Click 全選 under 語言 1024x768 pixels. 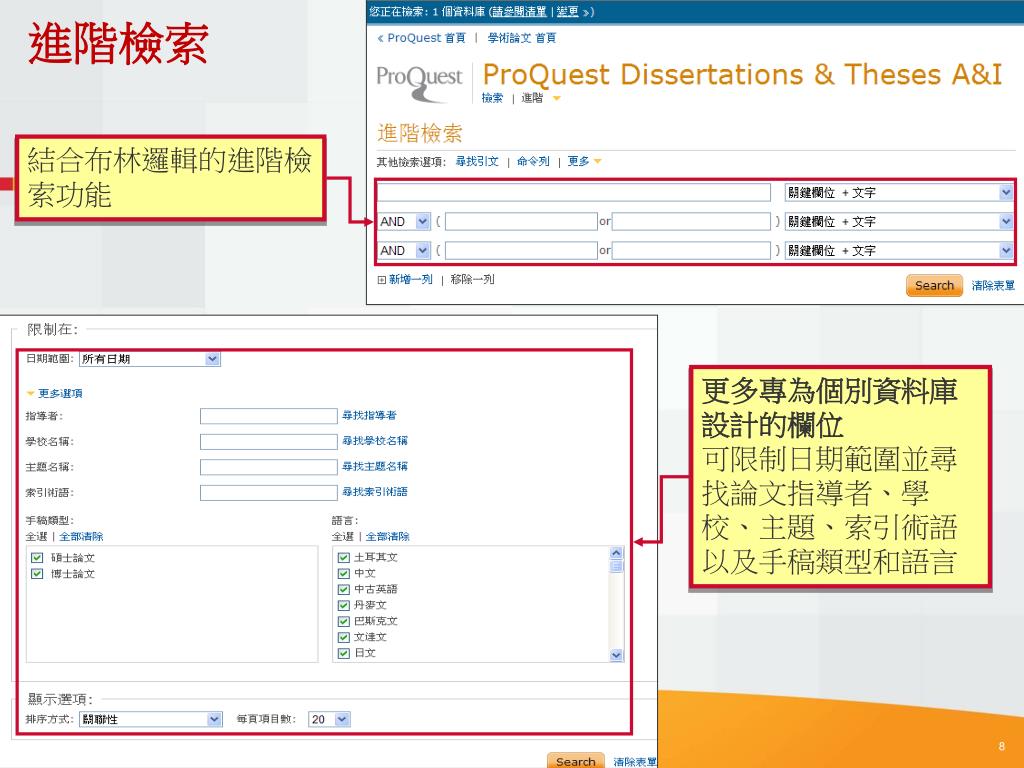(342, 537)
